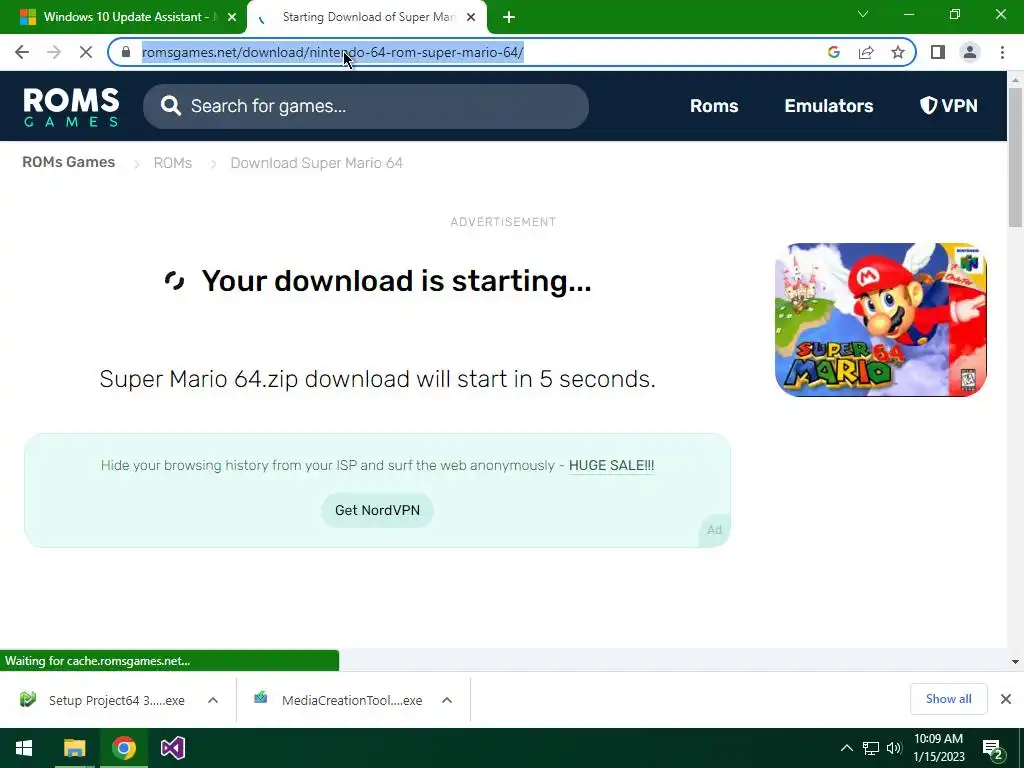Screen dimensions: 1024x768
Task: Expand options for Setup Project64 download
Action: click(x=213, y=700)
